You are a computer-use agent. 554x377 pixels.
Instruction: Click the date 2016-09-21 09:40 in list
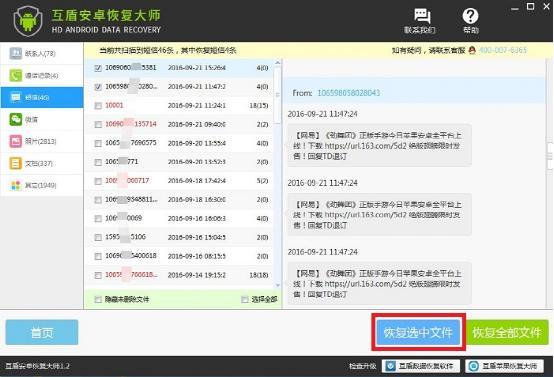click(x=197, y=124)
